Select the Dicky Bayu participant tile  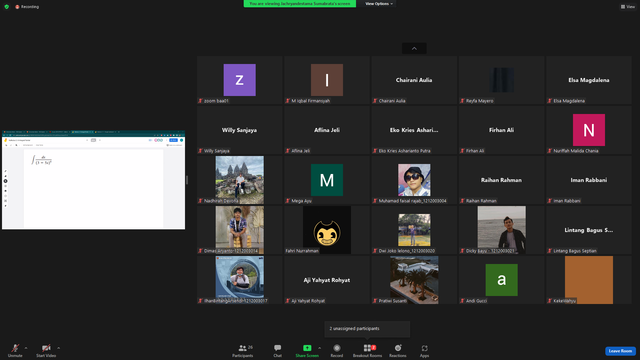coord(502,230)
